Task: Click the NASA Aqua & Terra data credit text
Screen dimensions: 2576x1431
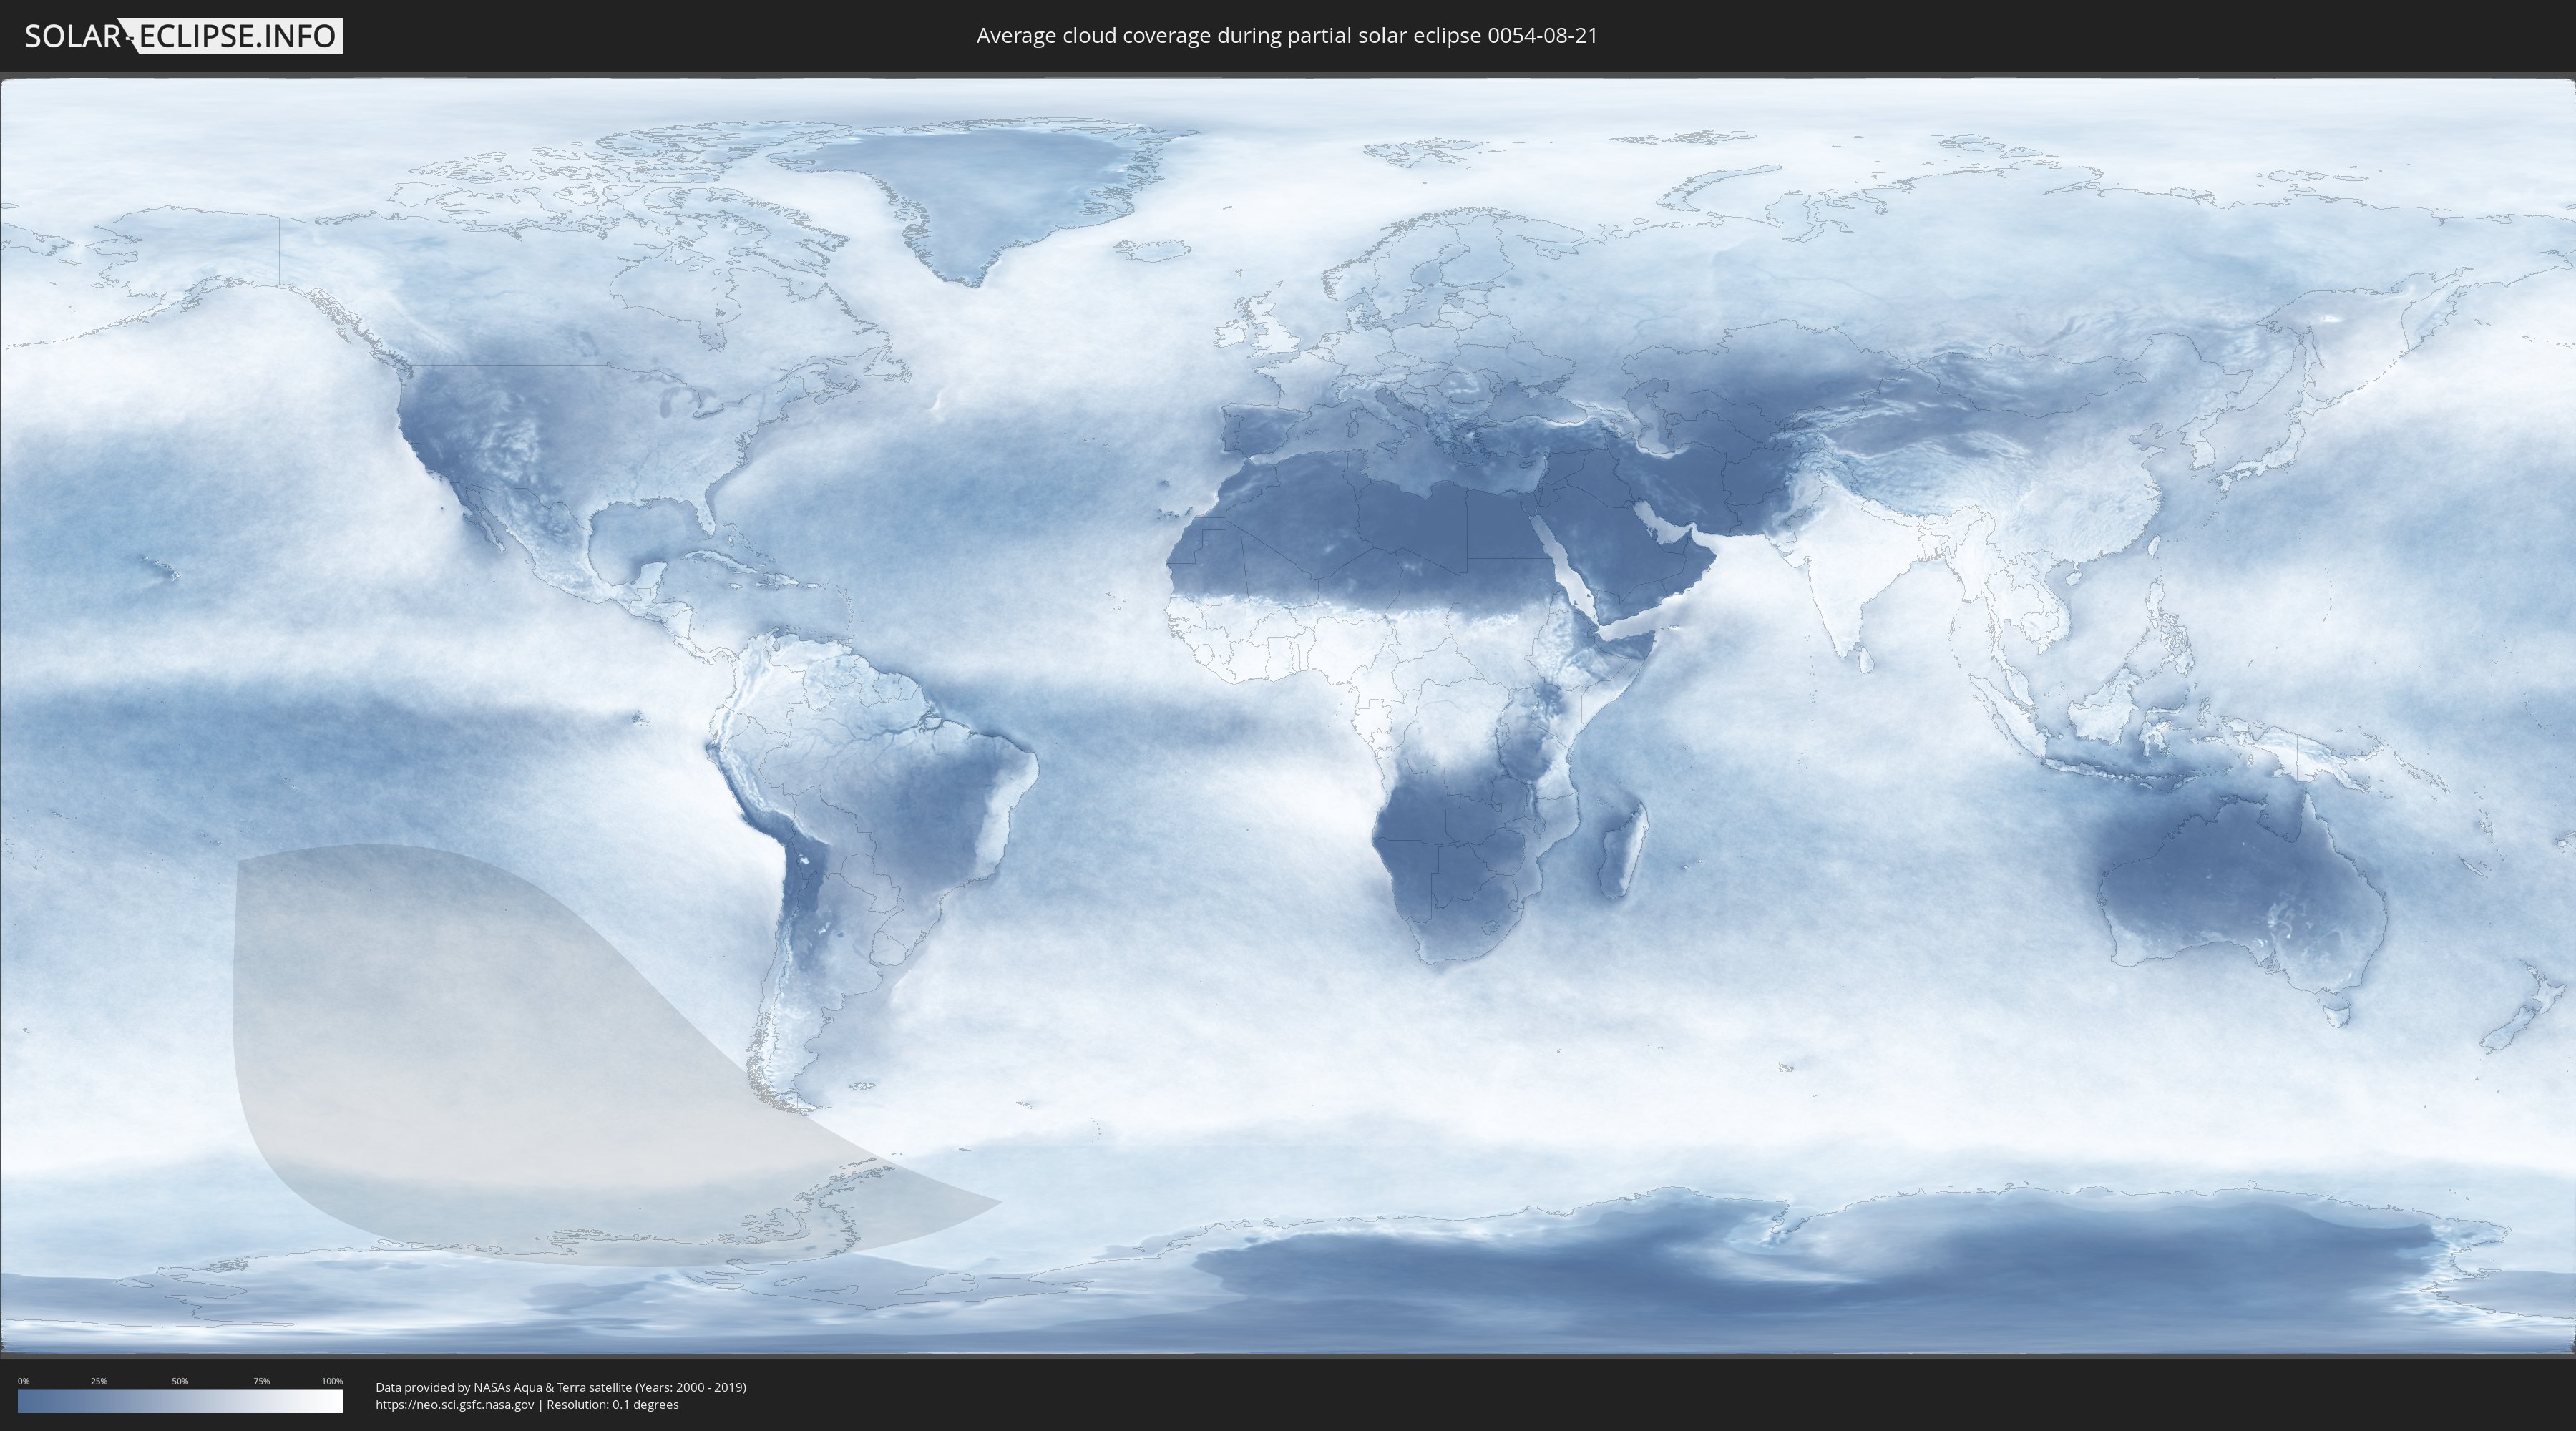Action: 560,1387
